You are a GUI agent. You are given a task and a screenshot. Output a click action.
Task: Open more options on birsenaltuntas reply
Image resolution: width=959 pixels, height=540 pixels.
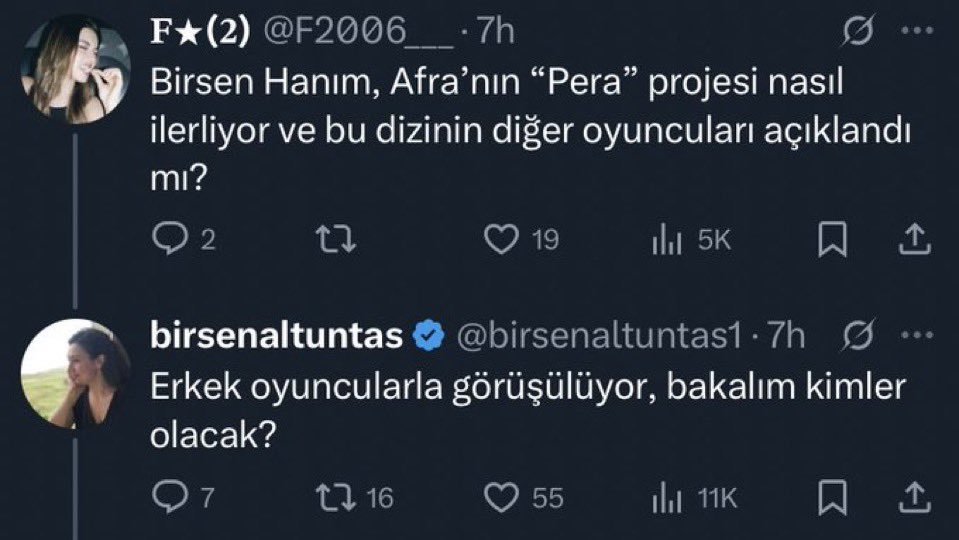click(x=917, y=337)
